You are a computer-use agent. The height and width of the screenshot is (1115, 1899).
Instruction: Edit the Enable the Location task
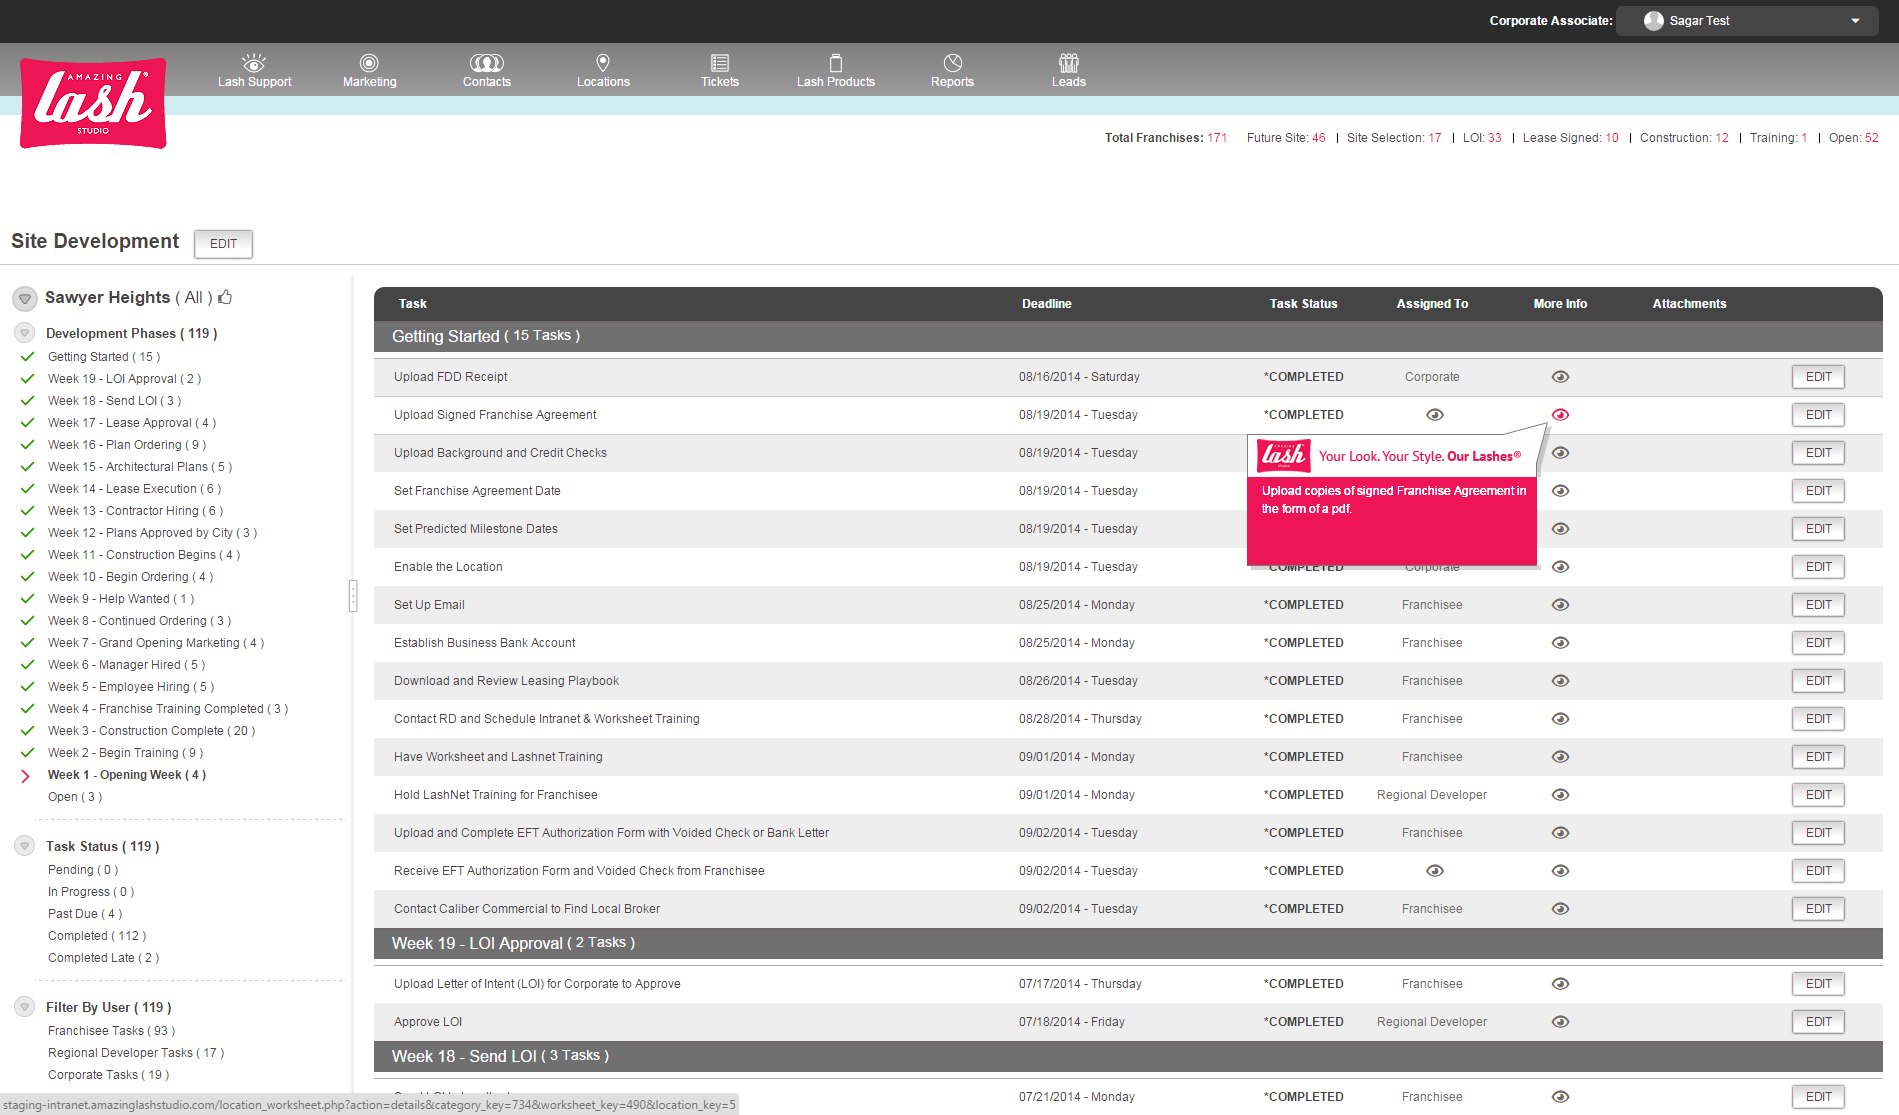point(1818,567)
